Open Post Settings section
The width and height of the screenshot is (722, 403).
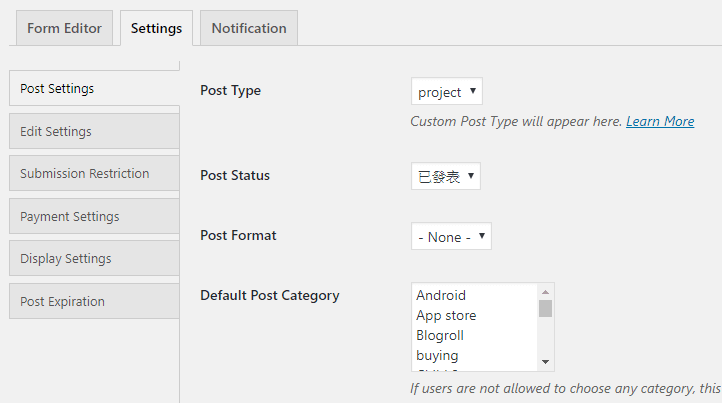pyautogui.click(x=94, y=88)
